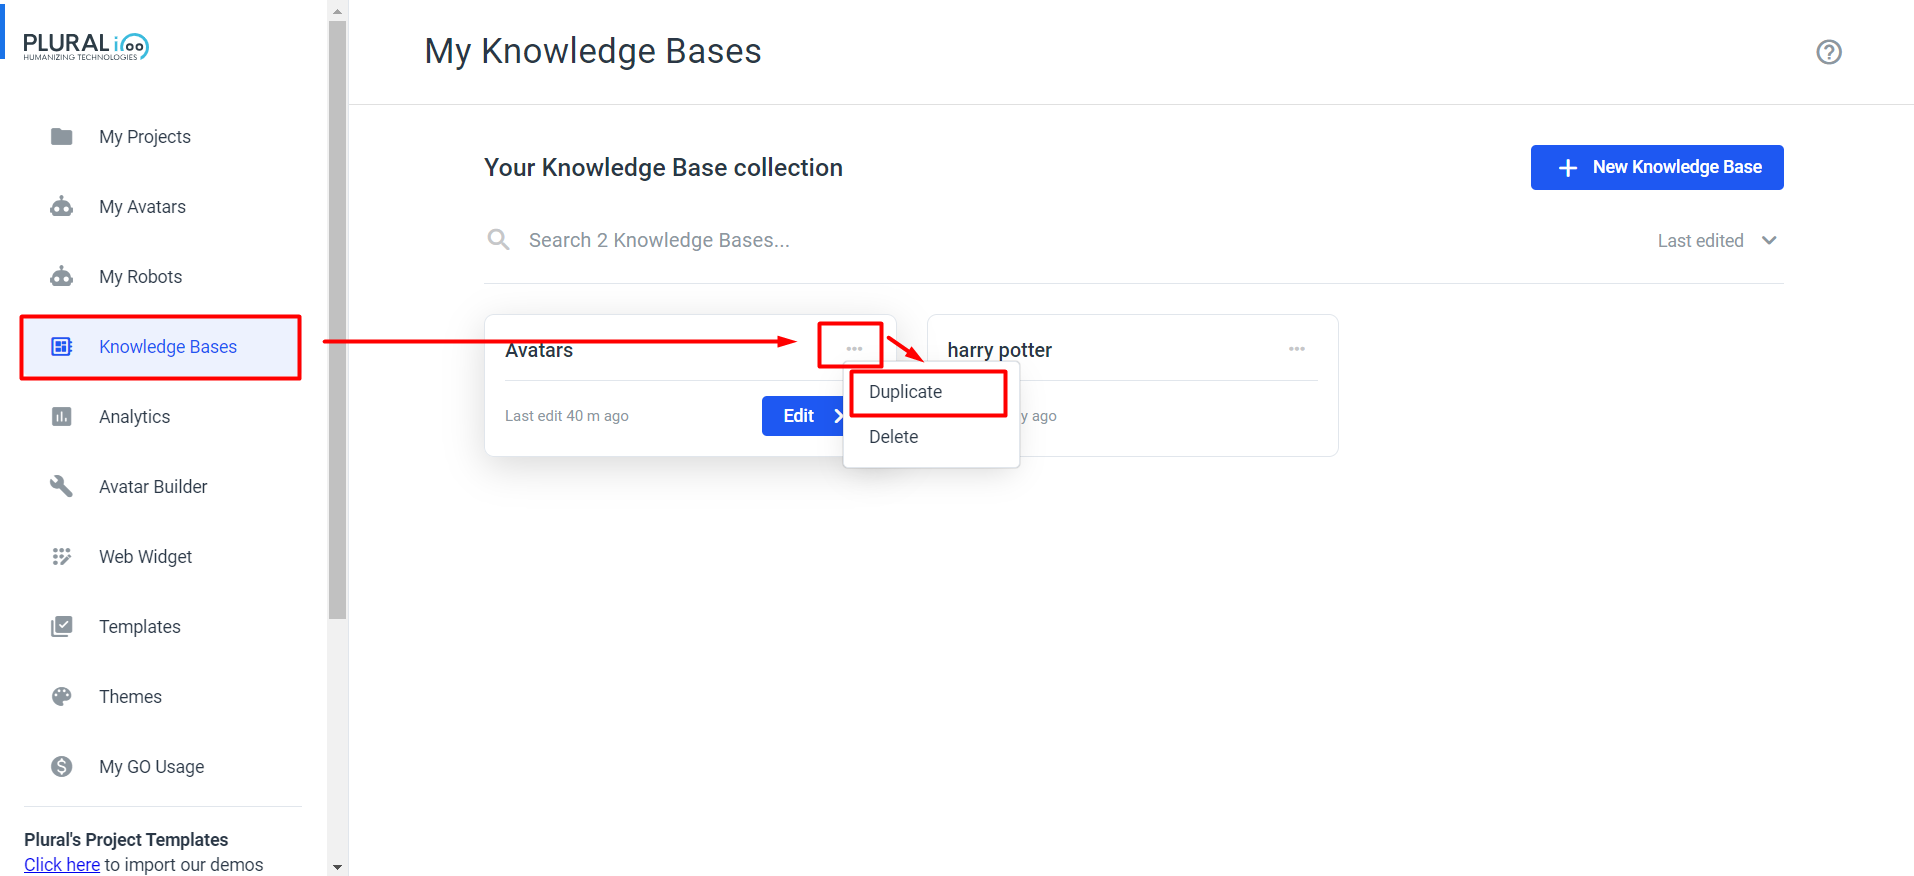The image size is (1914, 876).
Task: Open My Projects folder icon
Action: pos(62,136)
